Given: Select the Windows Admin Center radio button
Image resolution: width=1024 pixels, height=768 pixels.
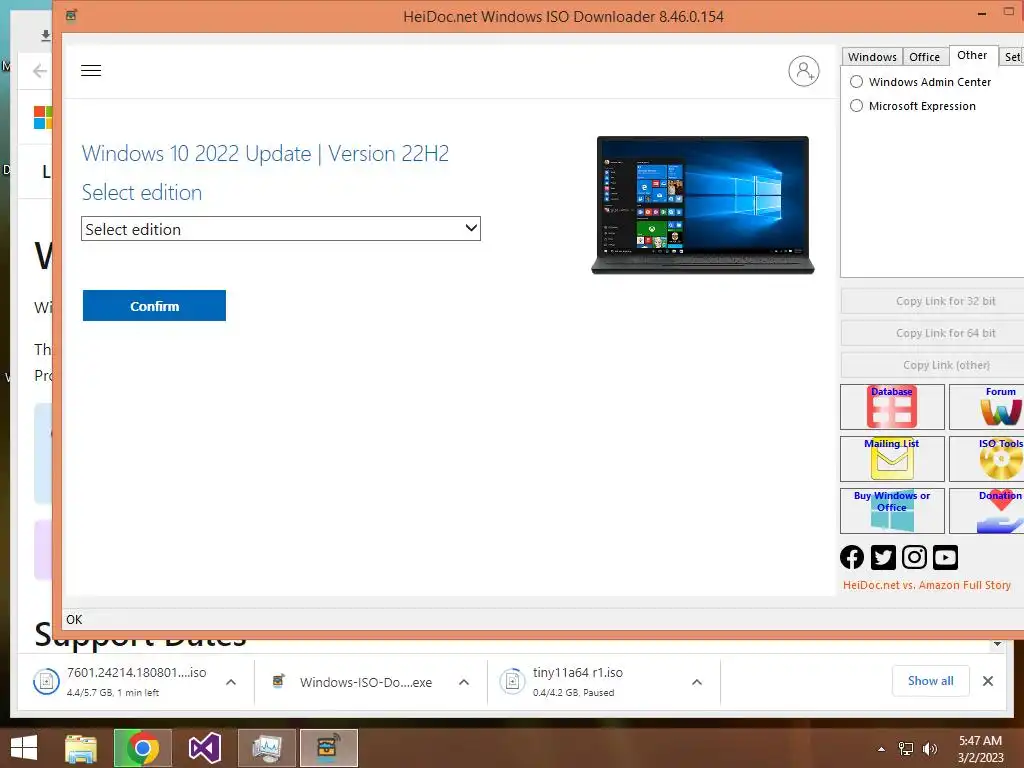Looking at the screenshot, I should click(856, 82).
